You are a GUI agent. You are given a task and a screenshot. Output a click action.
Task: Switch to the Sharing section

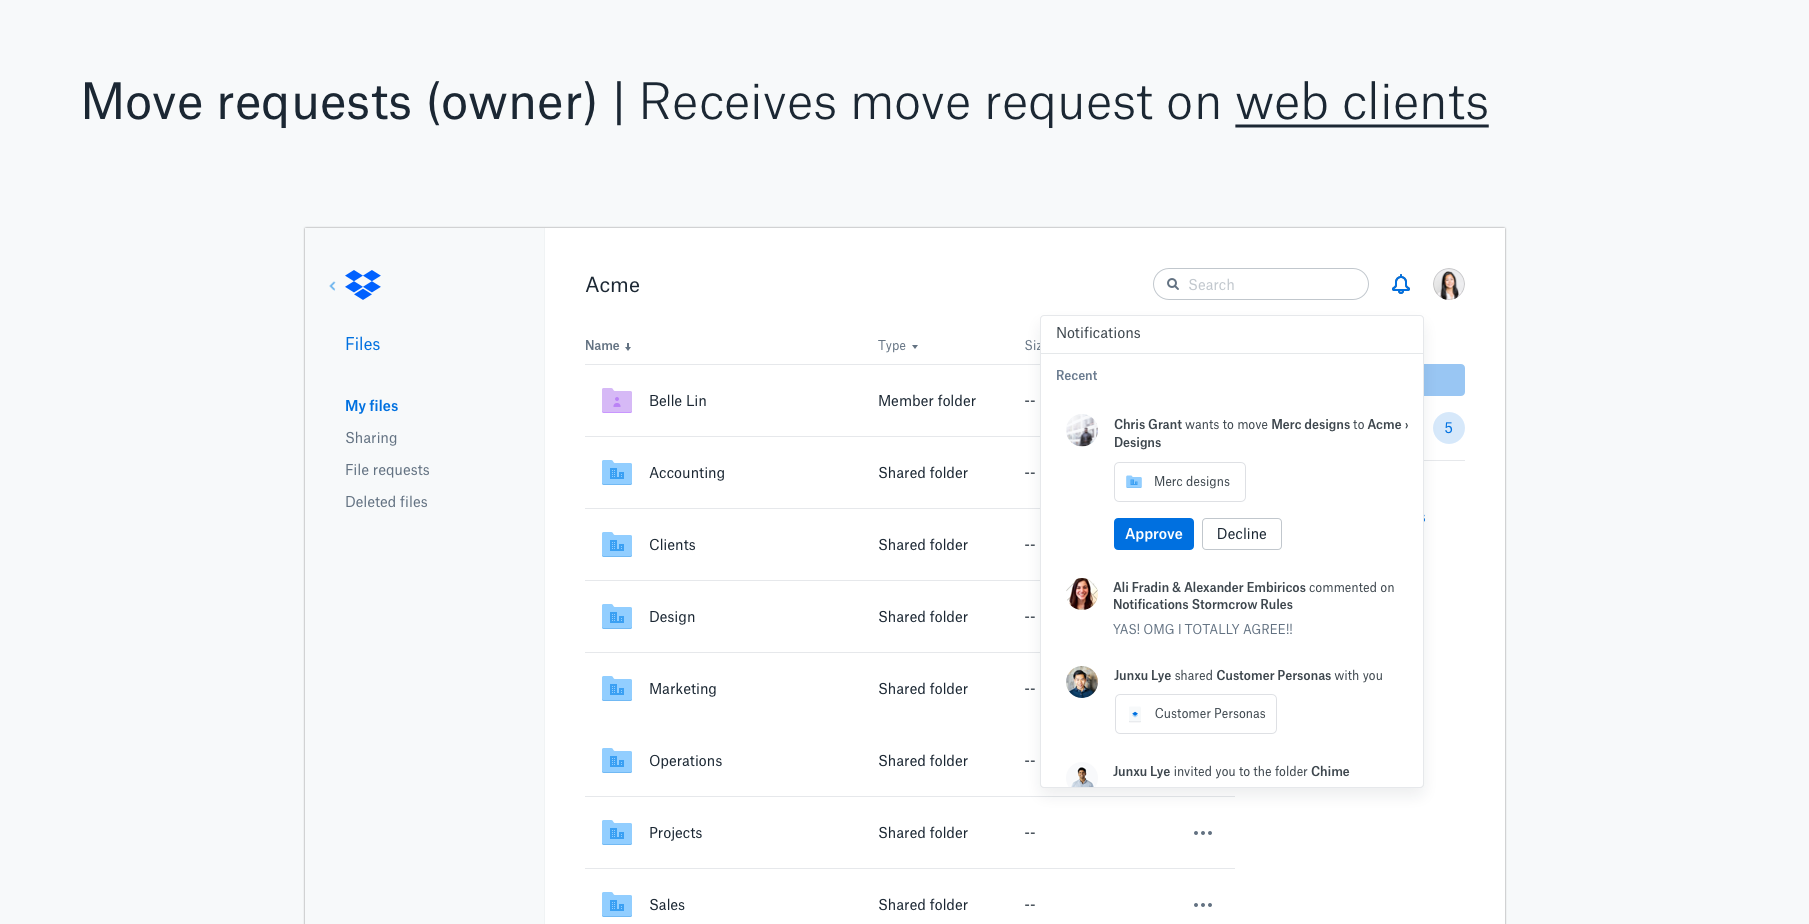pyautogui.click(x=371, y=437)
